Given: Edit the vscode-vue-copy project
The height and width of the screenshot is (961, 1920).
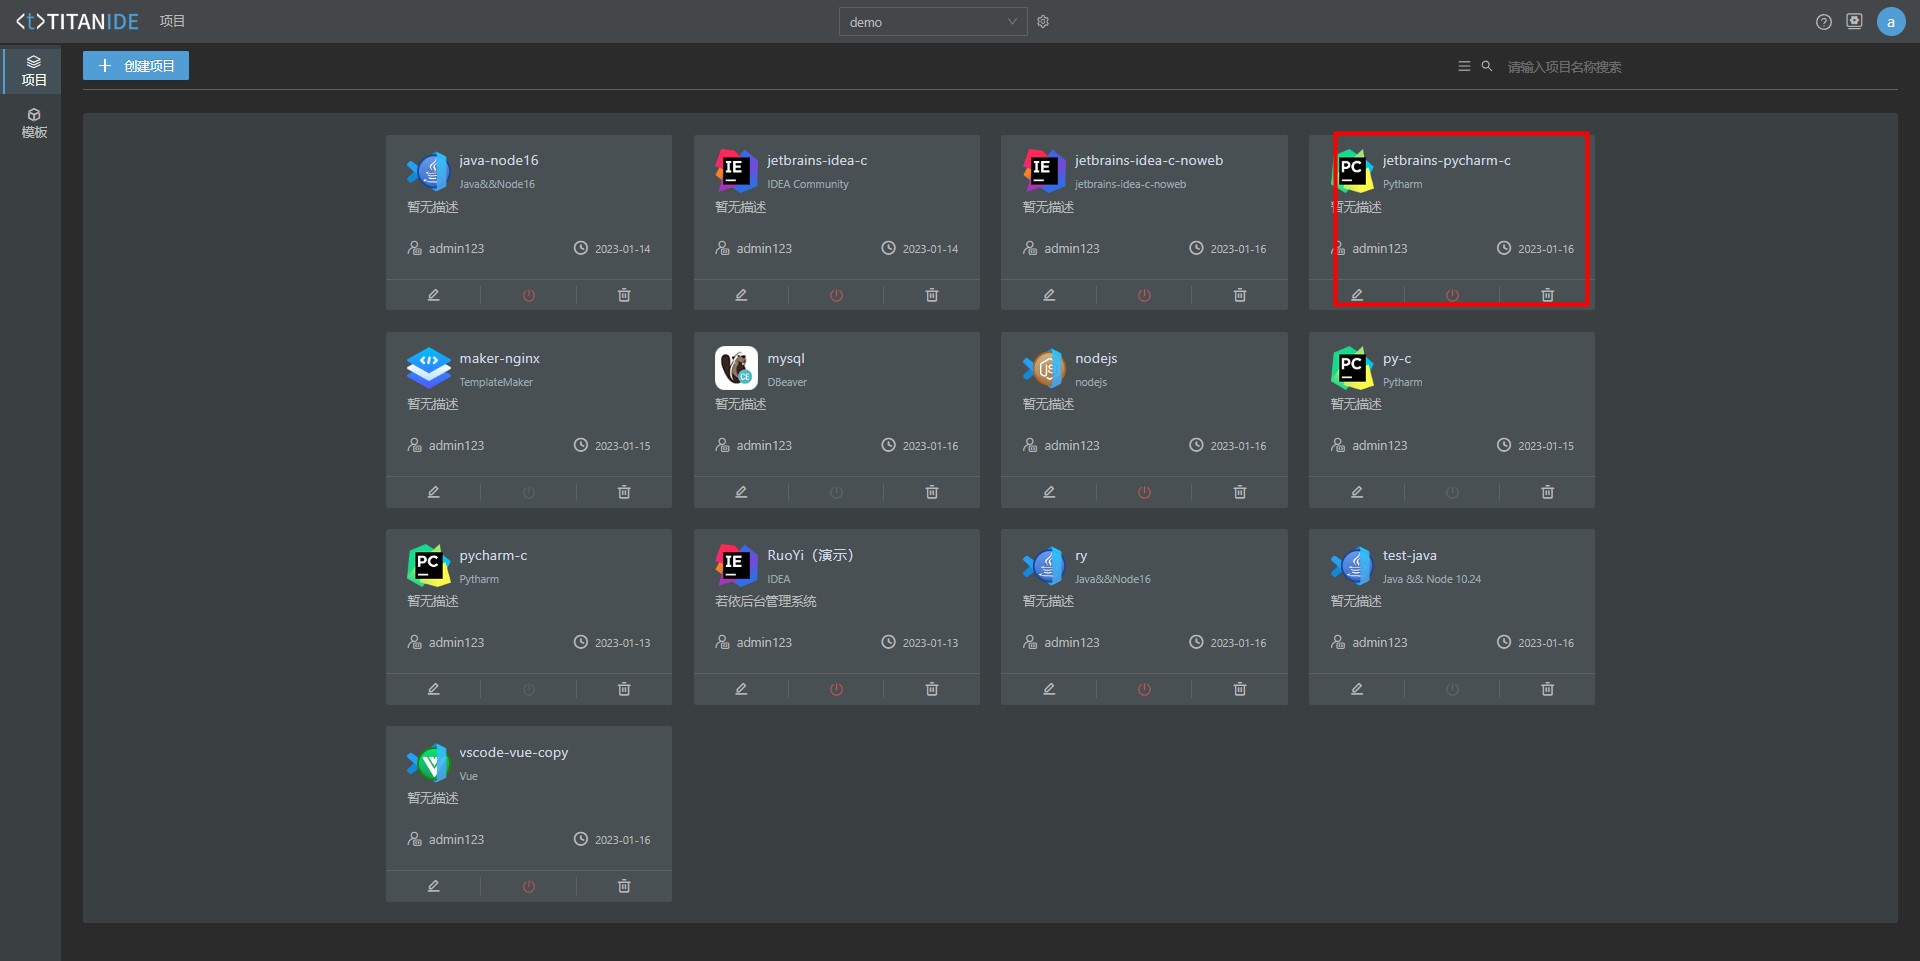Looking at the screenshot, I should point(433,886).
